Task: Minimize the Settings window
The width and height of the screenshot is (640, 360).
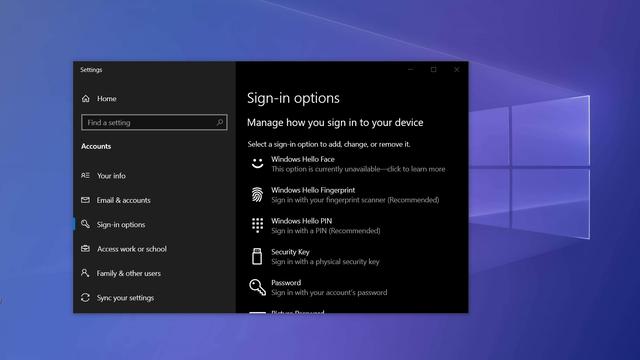Action: [411, 70]
